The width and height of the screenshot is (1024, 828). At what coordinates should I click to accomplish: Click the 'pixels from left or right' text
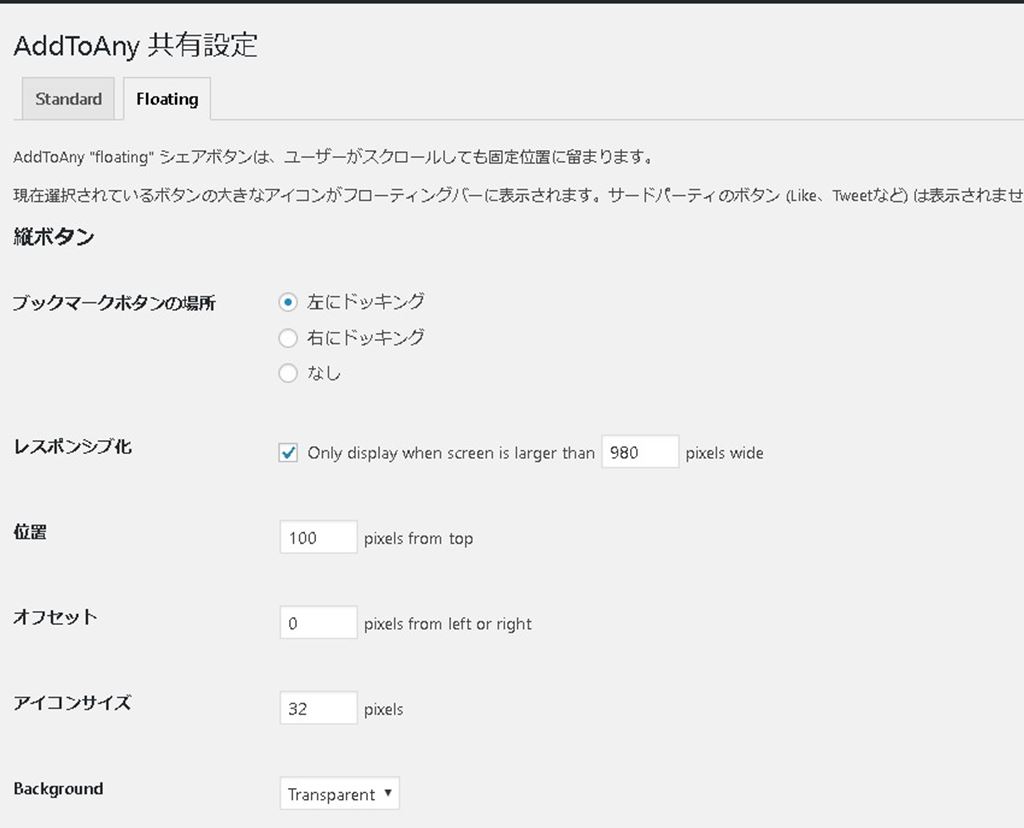pyautogui.click(x=447, y=624)
